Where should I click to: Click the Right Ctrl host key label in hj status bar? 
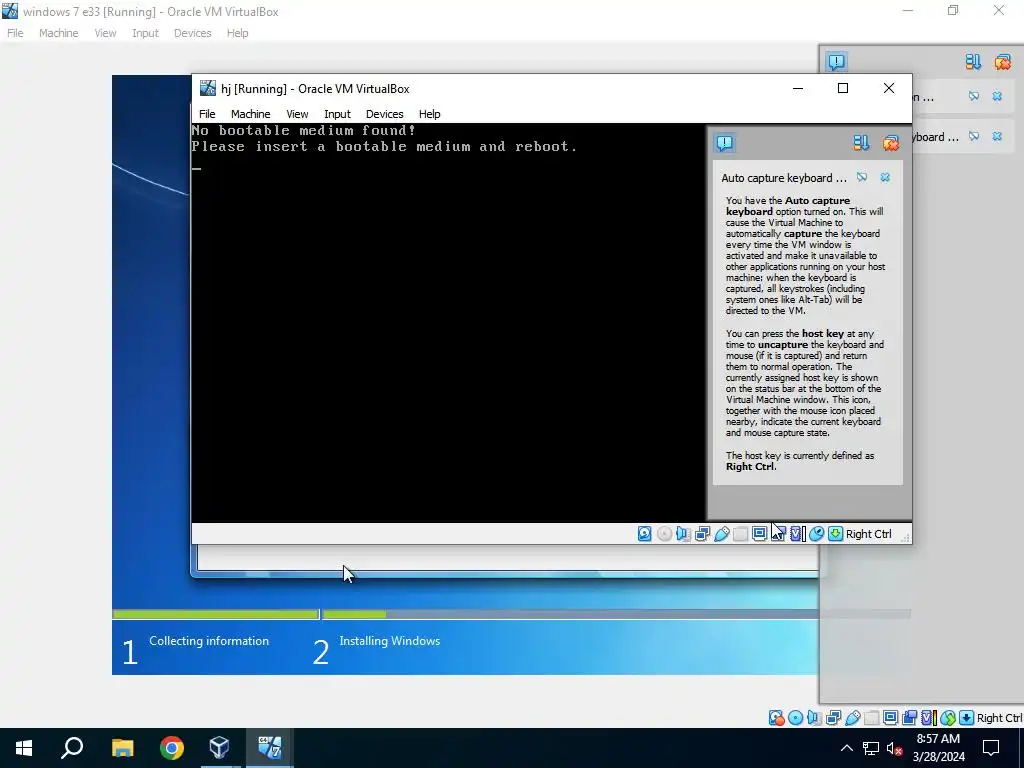click(869, 534)
